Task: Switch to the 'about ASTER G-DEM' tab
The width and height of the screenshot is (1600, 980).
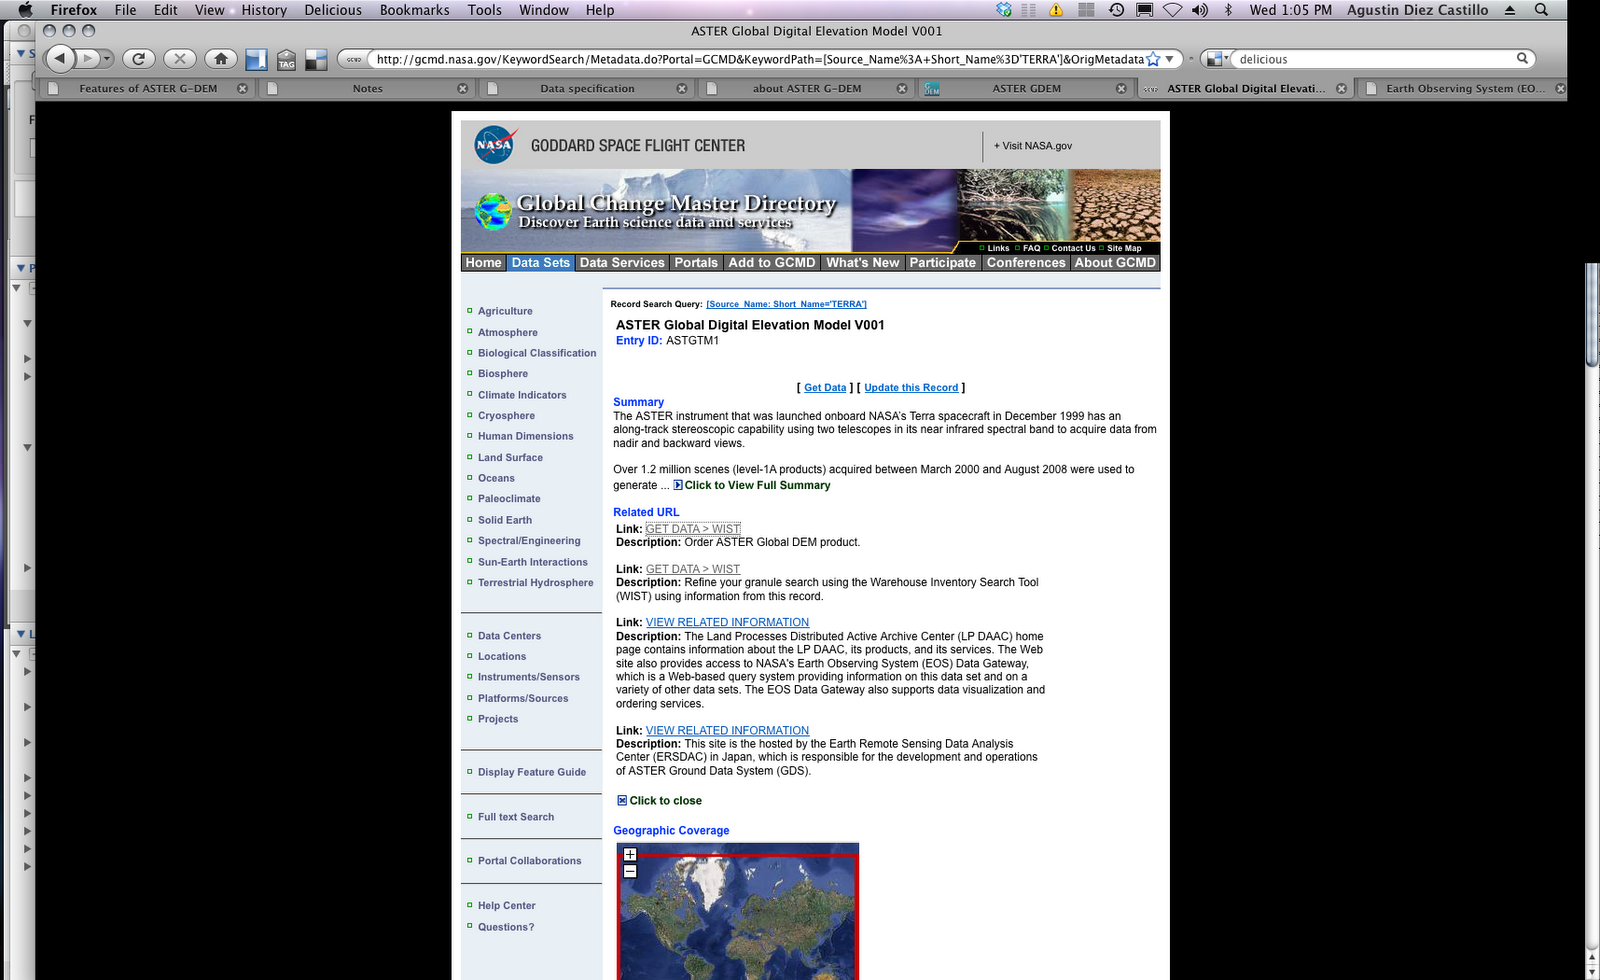Action: [x=806, y=88]
